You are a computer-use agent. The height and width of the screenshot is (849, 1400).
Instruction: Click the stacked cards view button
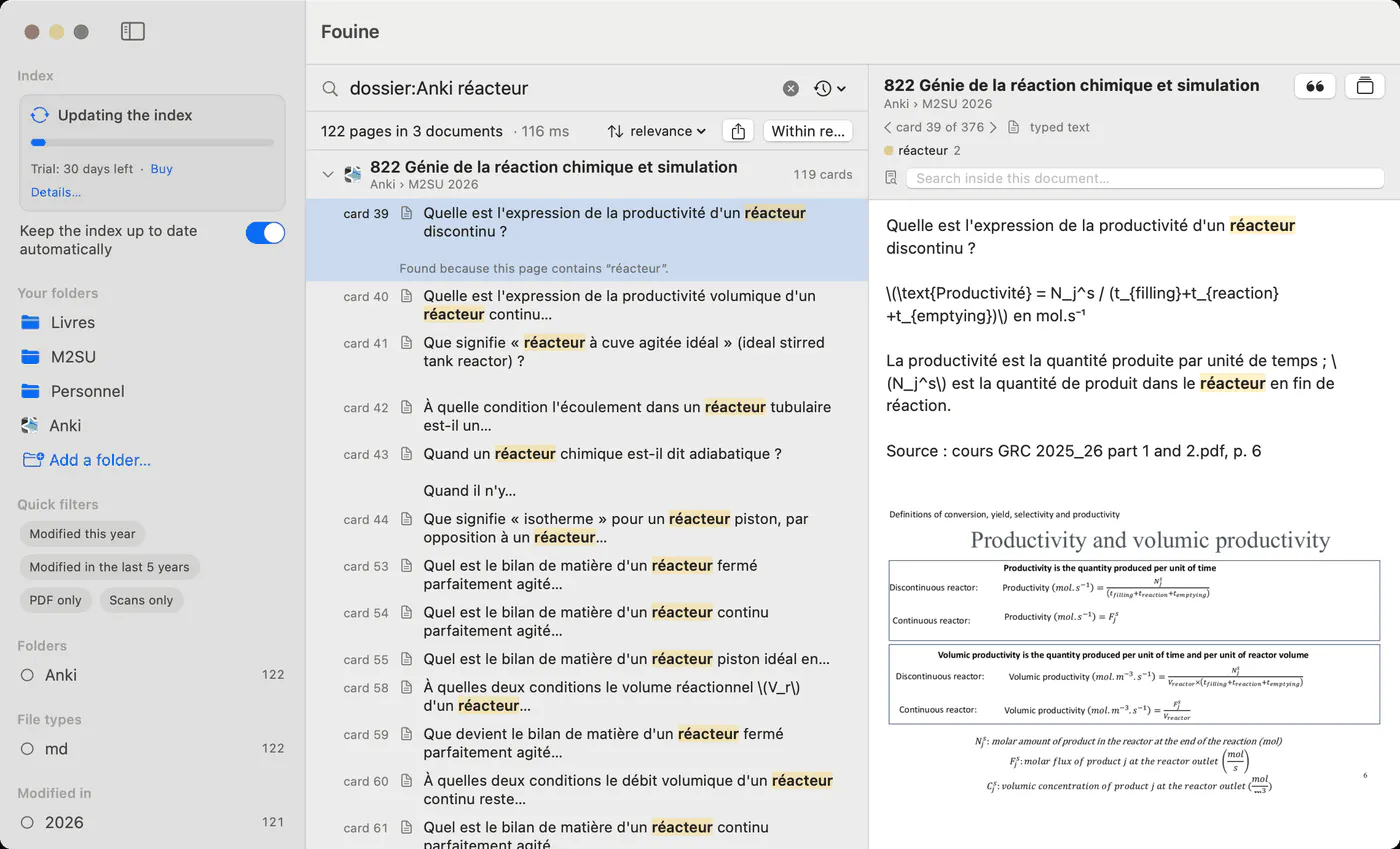point(1364,86)
